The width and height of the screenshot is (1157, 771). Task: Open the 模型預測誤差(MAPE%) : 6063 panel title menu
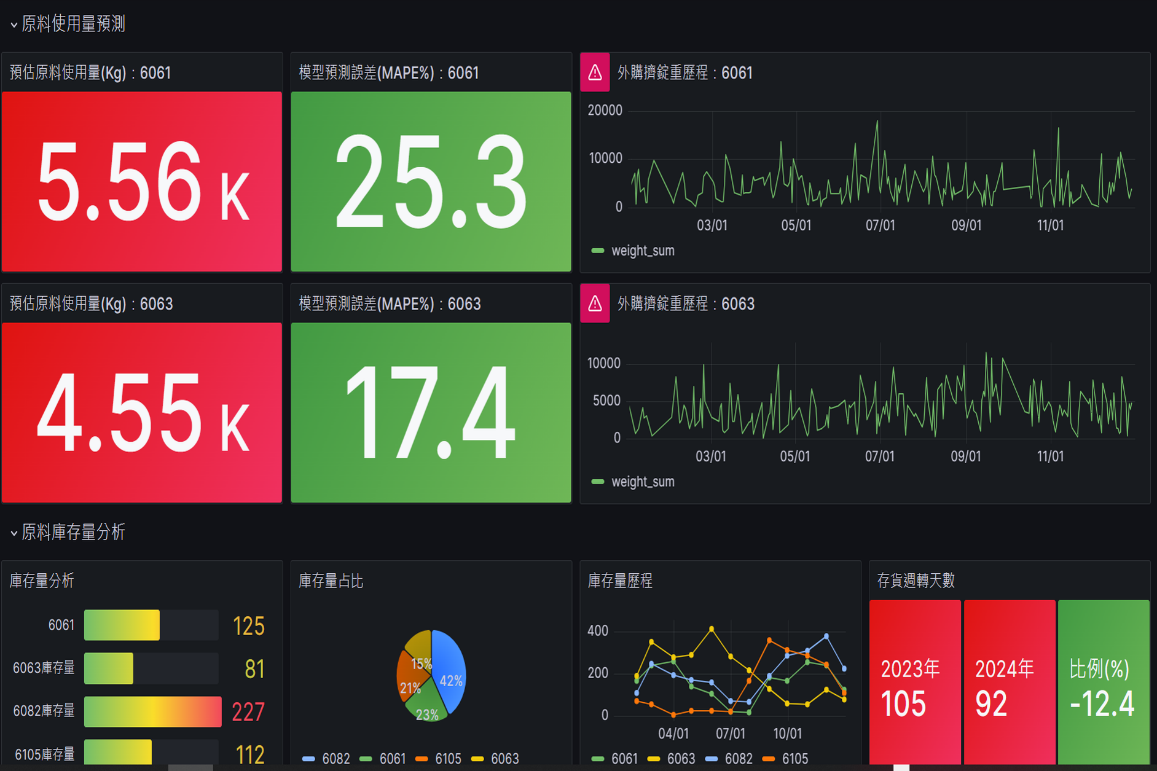coord(390,304)
